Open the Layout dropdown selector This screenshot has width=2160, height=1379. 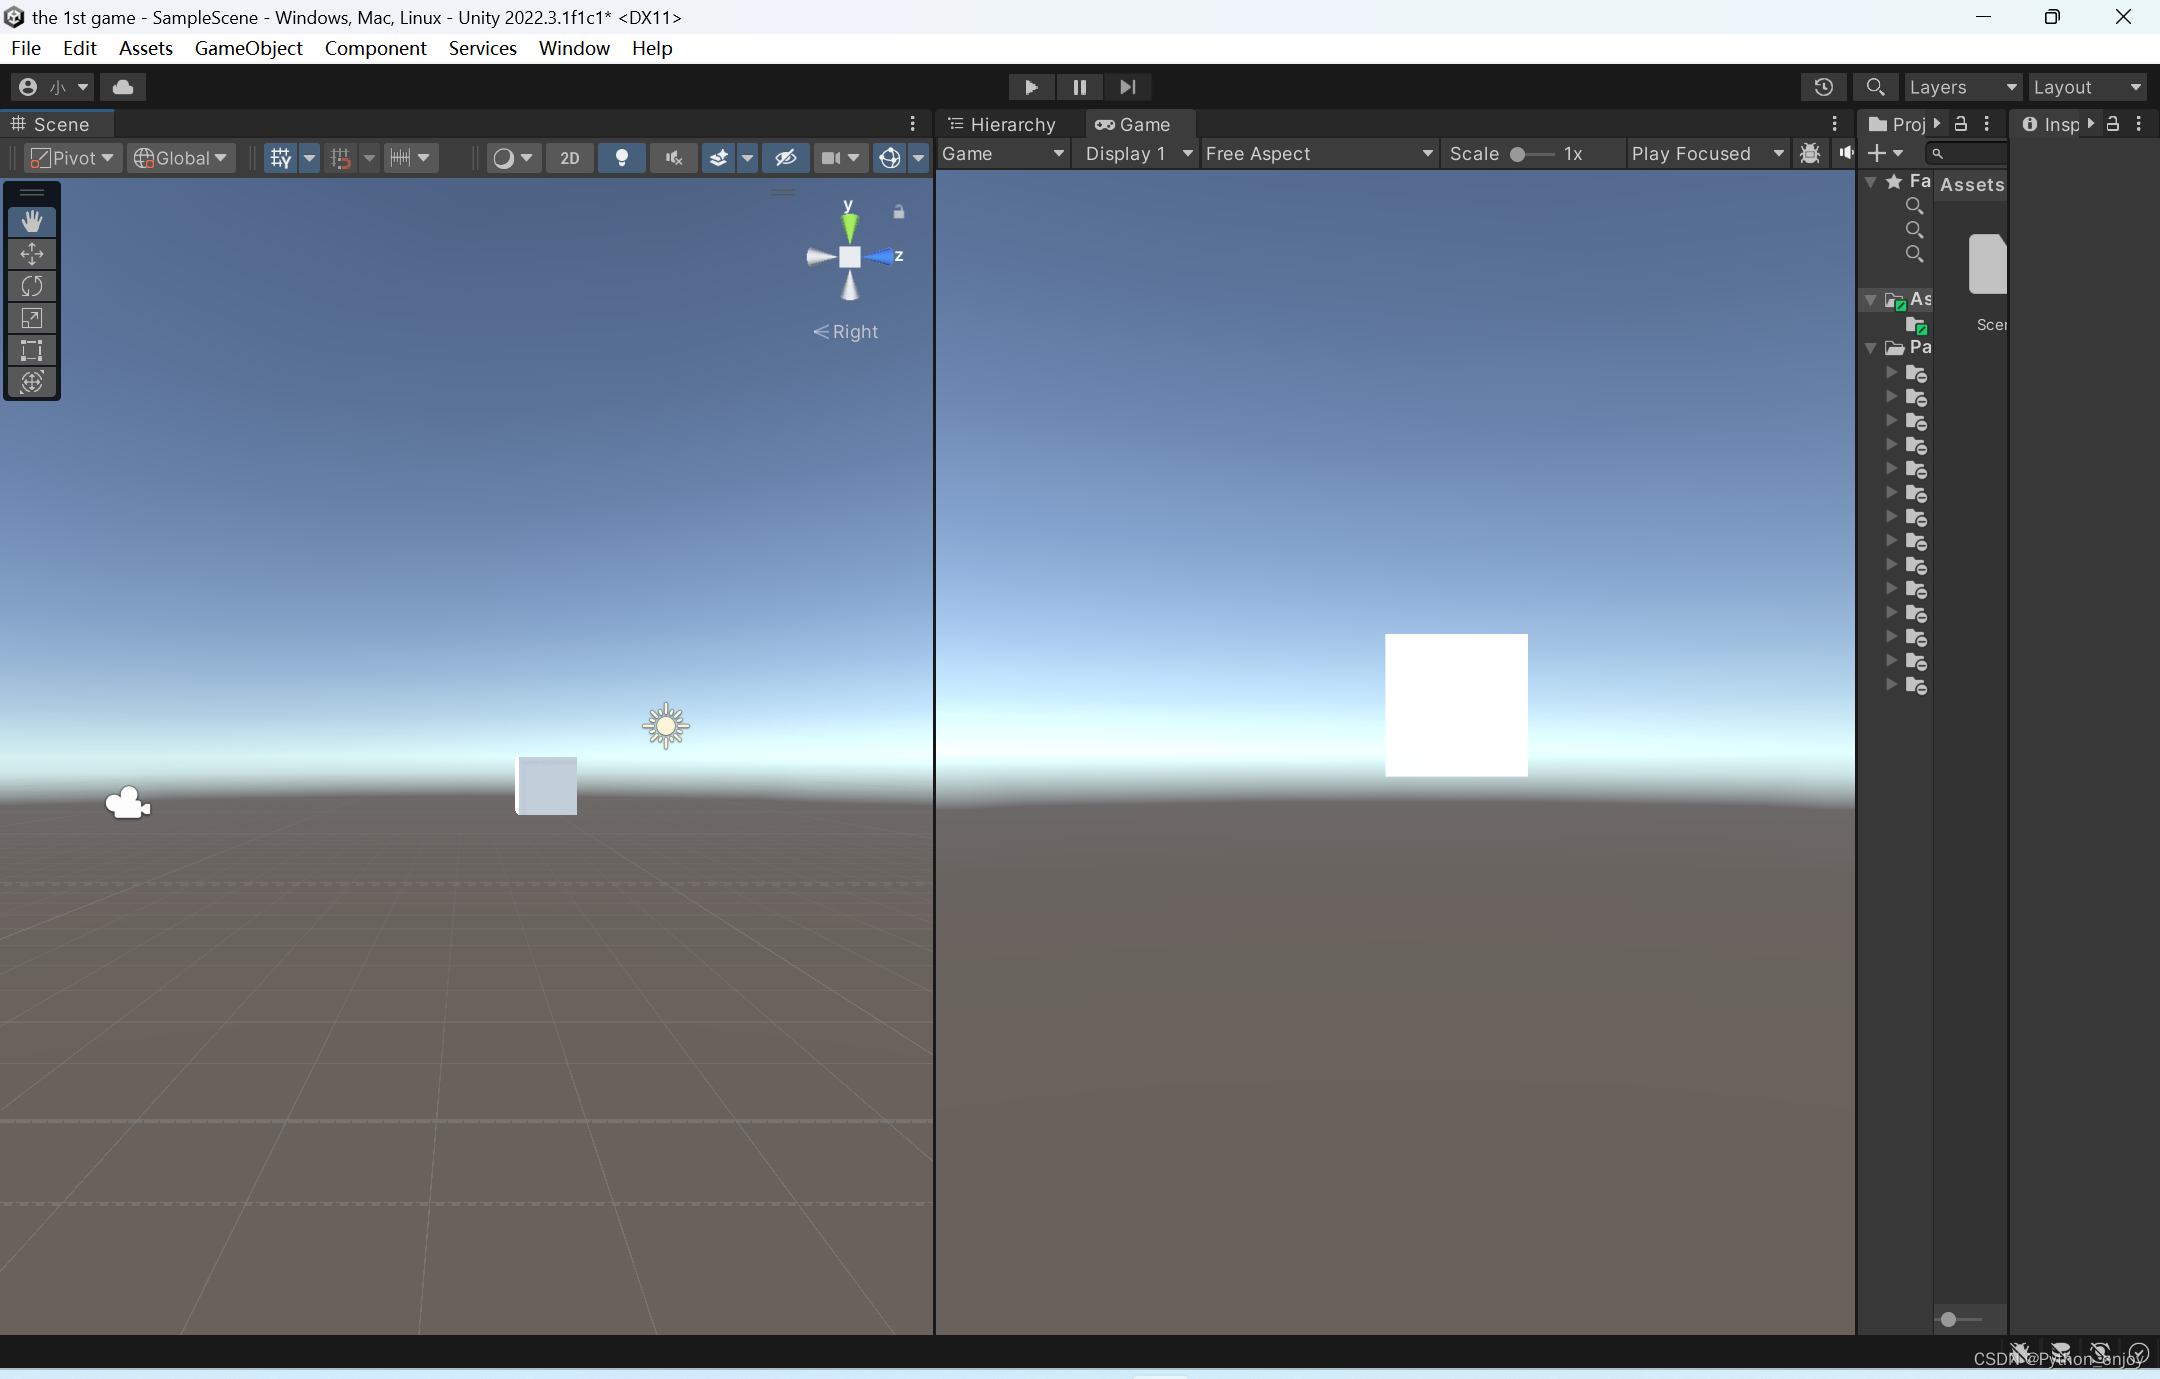click(2086, 85)
